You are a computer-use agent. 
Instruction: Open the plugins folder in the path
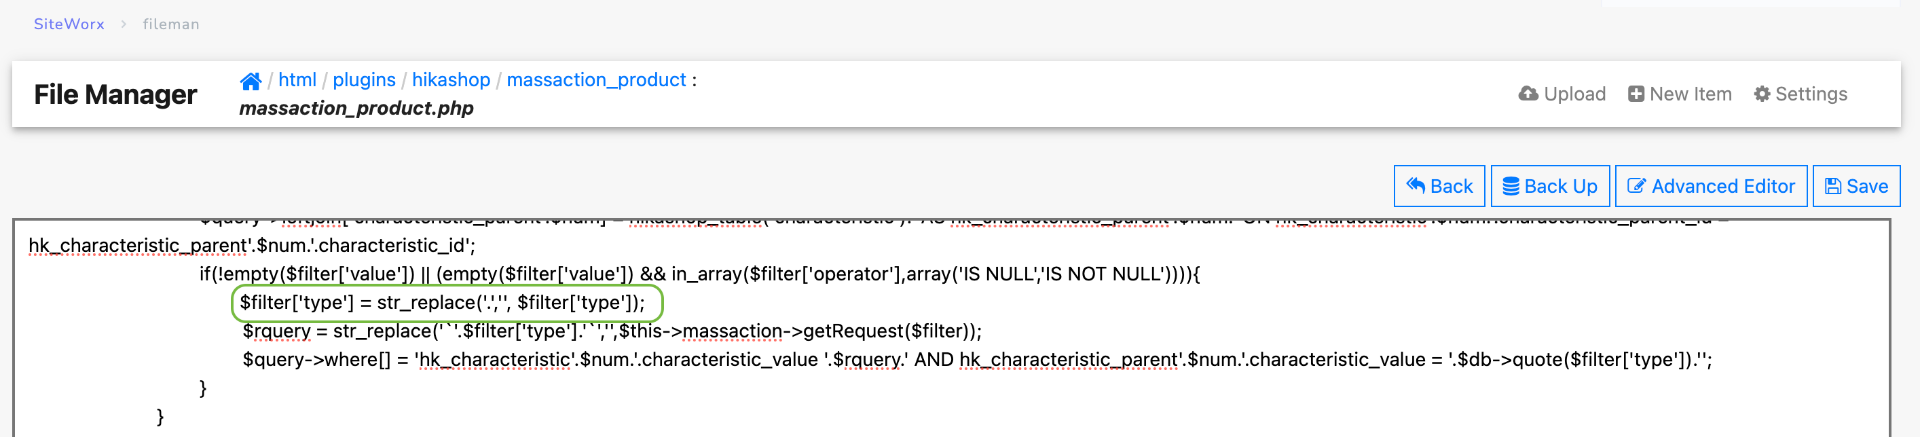364,80
